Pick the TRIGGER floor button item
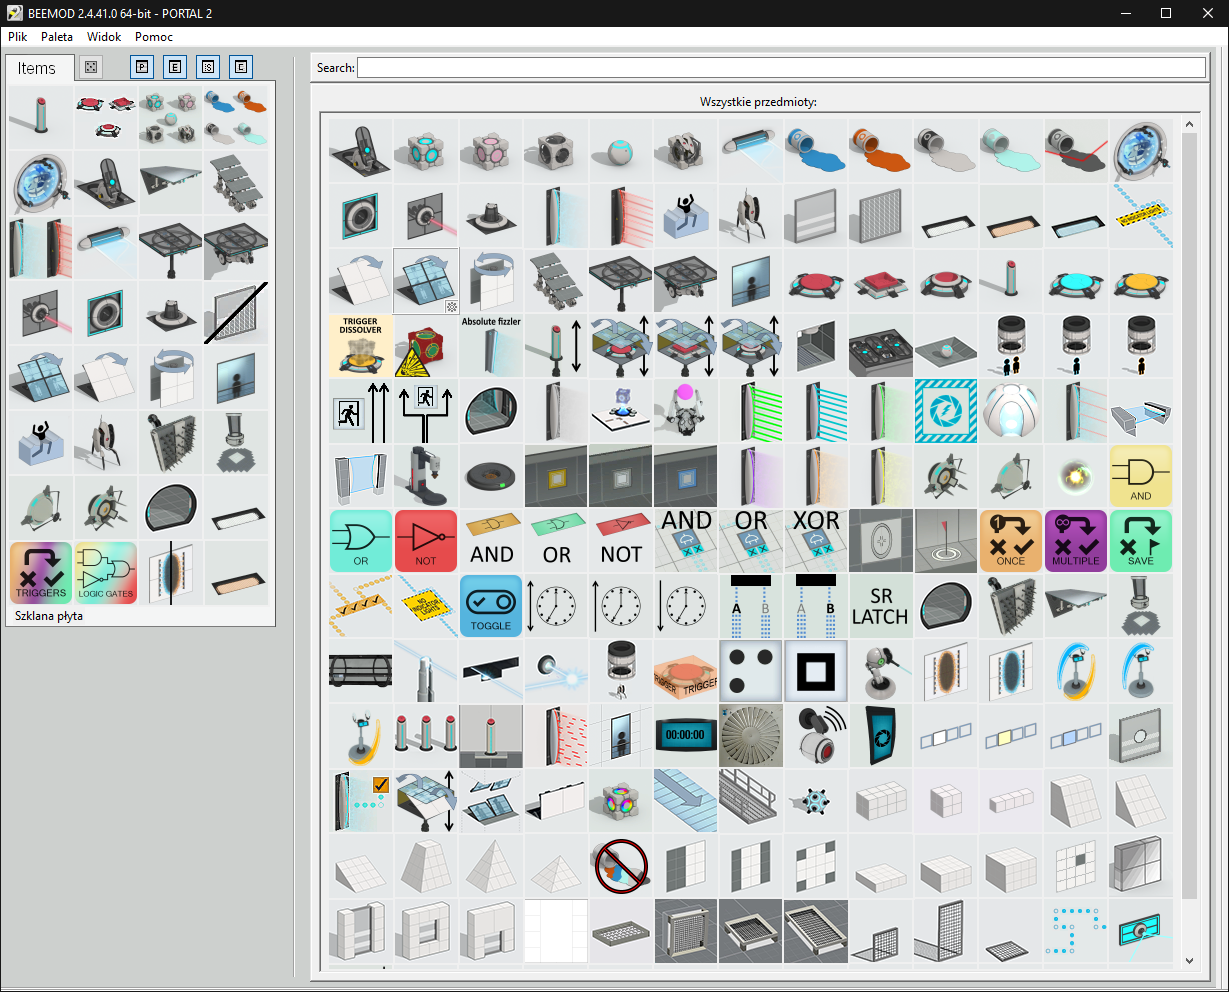The width and height of the screenshot is (1229, 992). (686, 671)
